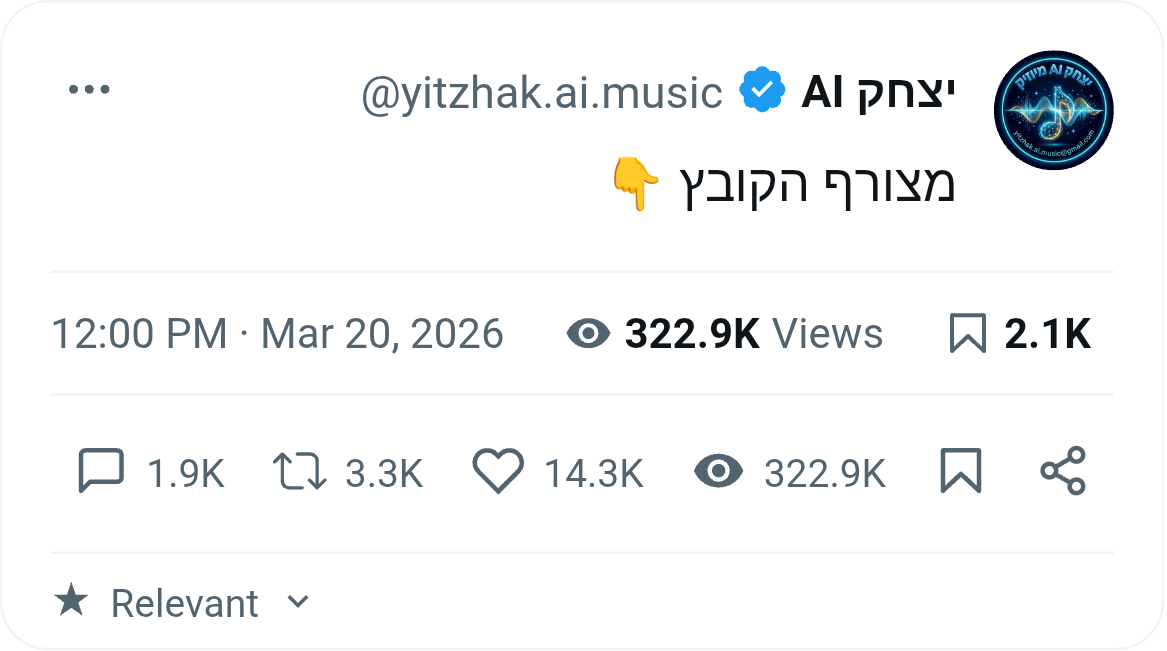This screenshot has width=1167, height=651.
Task: Open the more options menu (three dots)
Action: [89, 87]
